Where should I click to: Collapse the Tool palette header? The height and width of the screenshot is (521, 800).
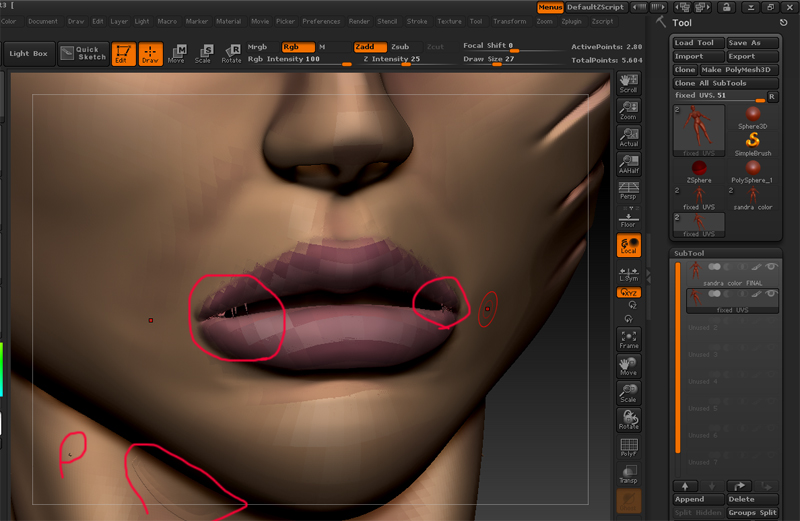tap(683, 22)
